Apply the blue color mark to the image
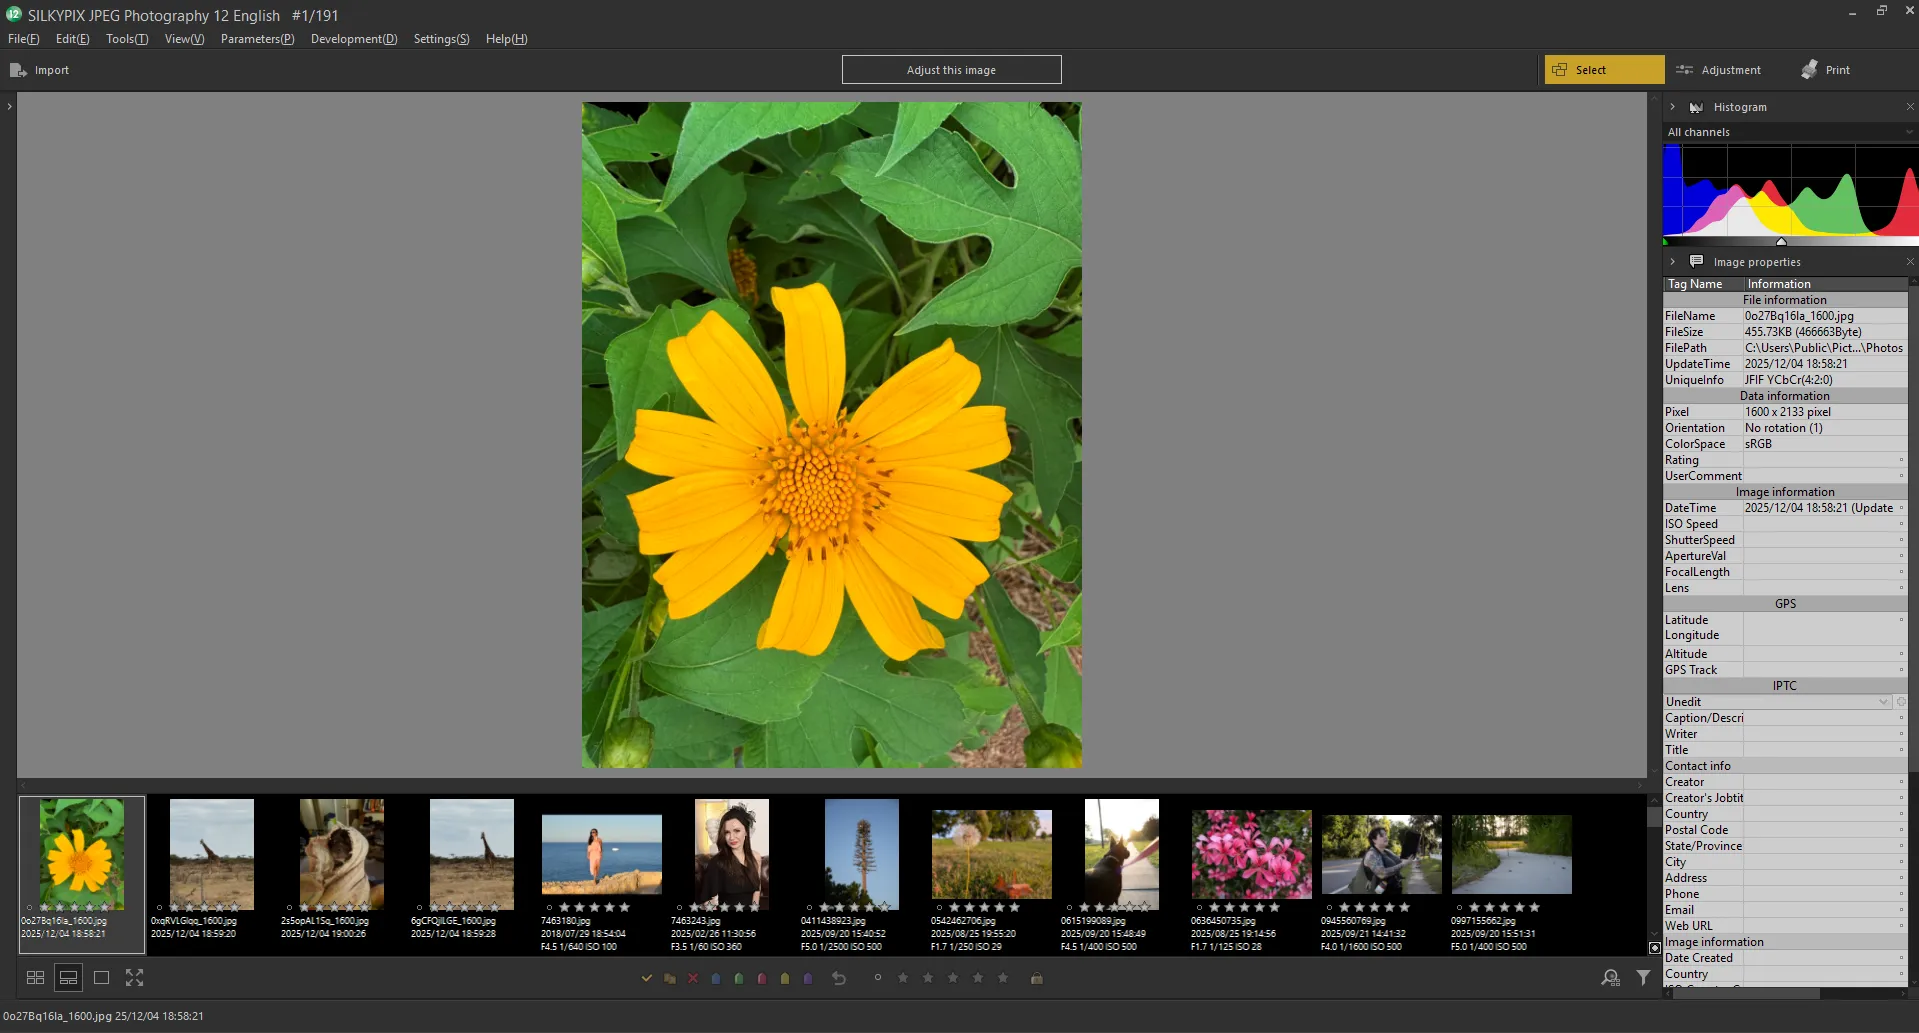1919x1033 pixels. pyautogui.click(x=716, y=978)
